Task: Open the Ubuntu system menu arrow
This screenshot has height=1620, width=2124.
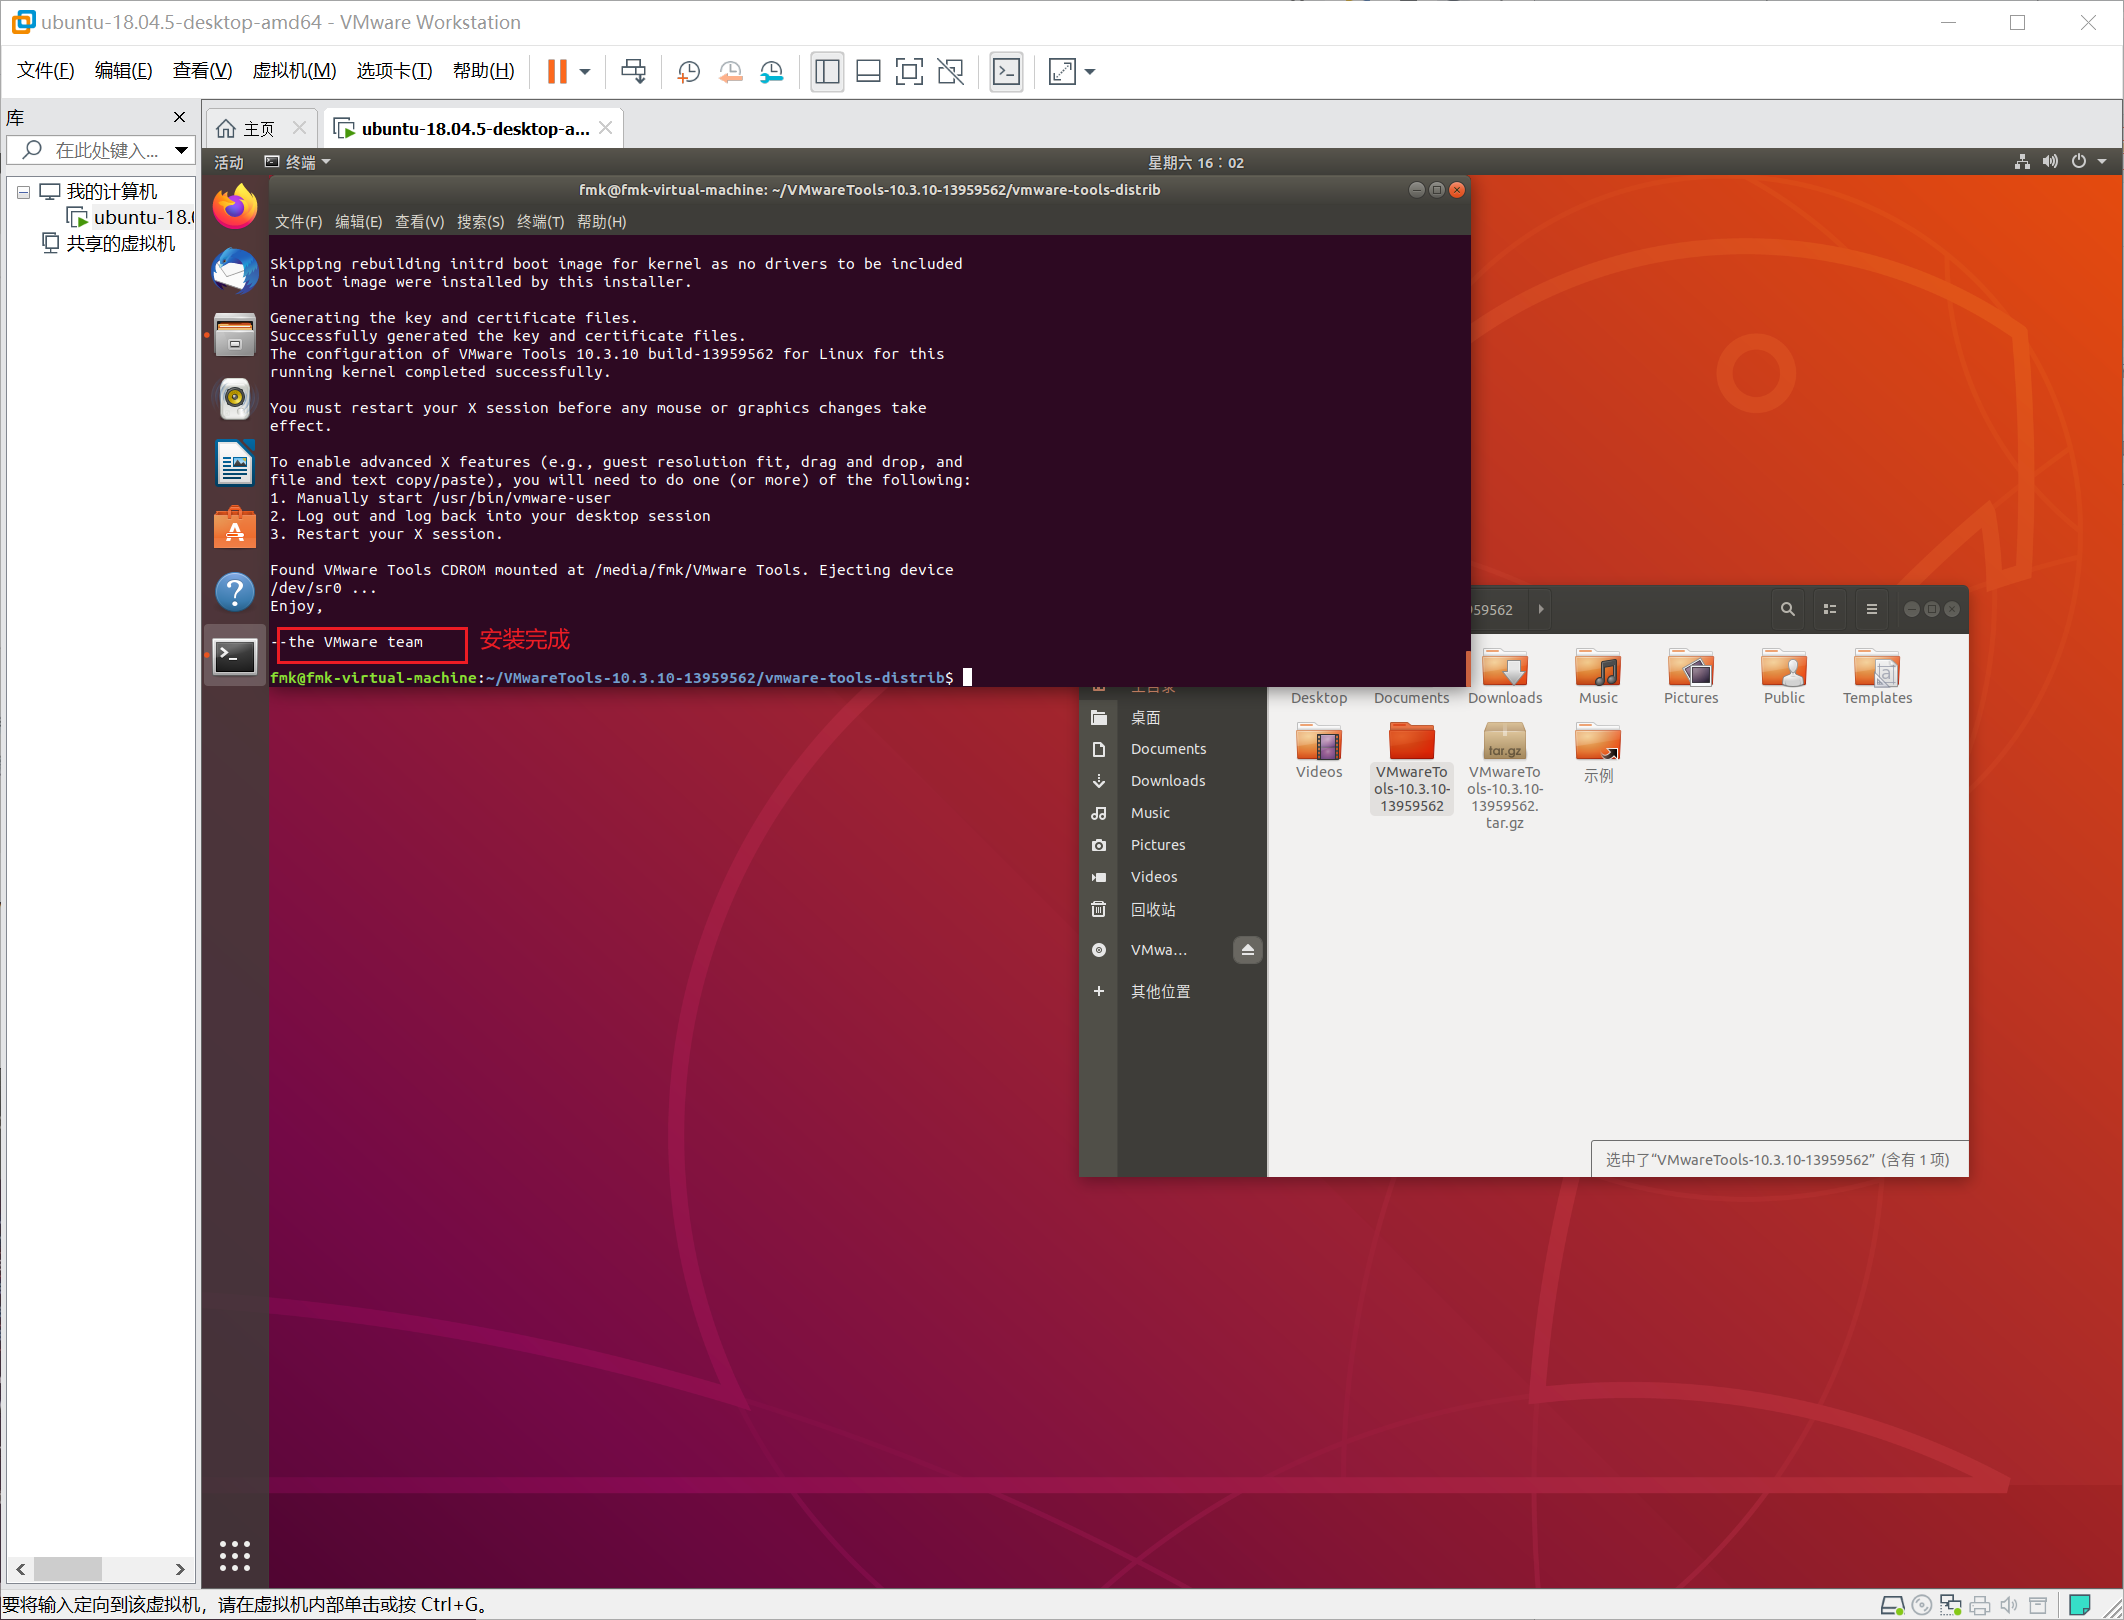Action: 2102,162
